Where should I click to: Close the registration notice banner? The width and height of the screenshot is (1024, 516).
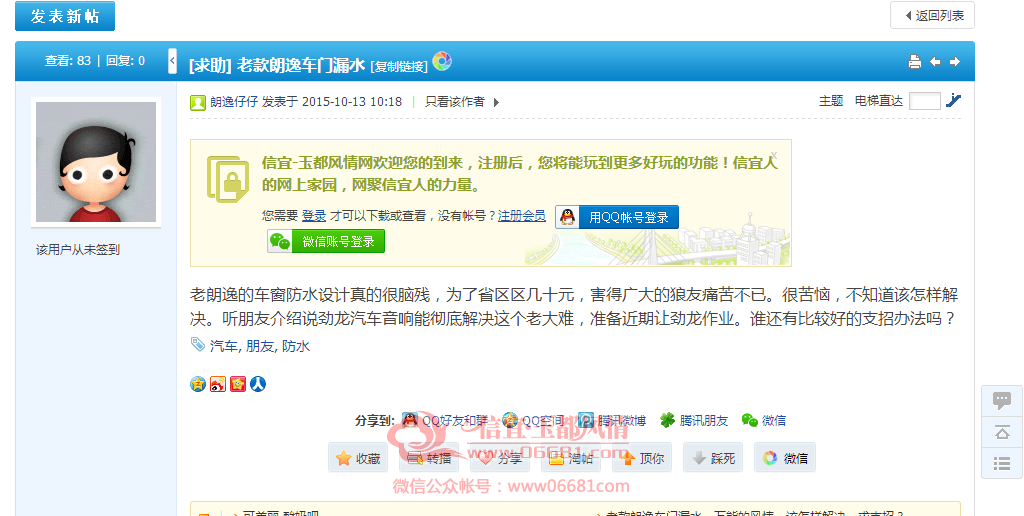pos(773,155)
